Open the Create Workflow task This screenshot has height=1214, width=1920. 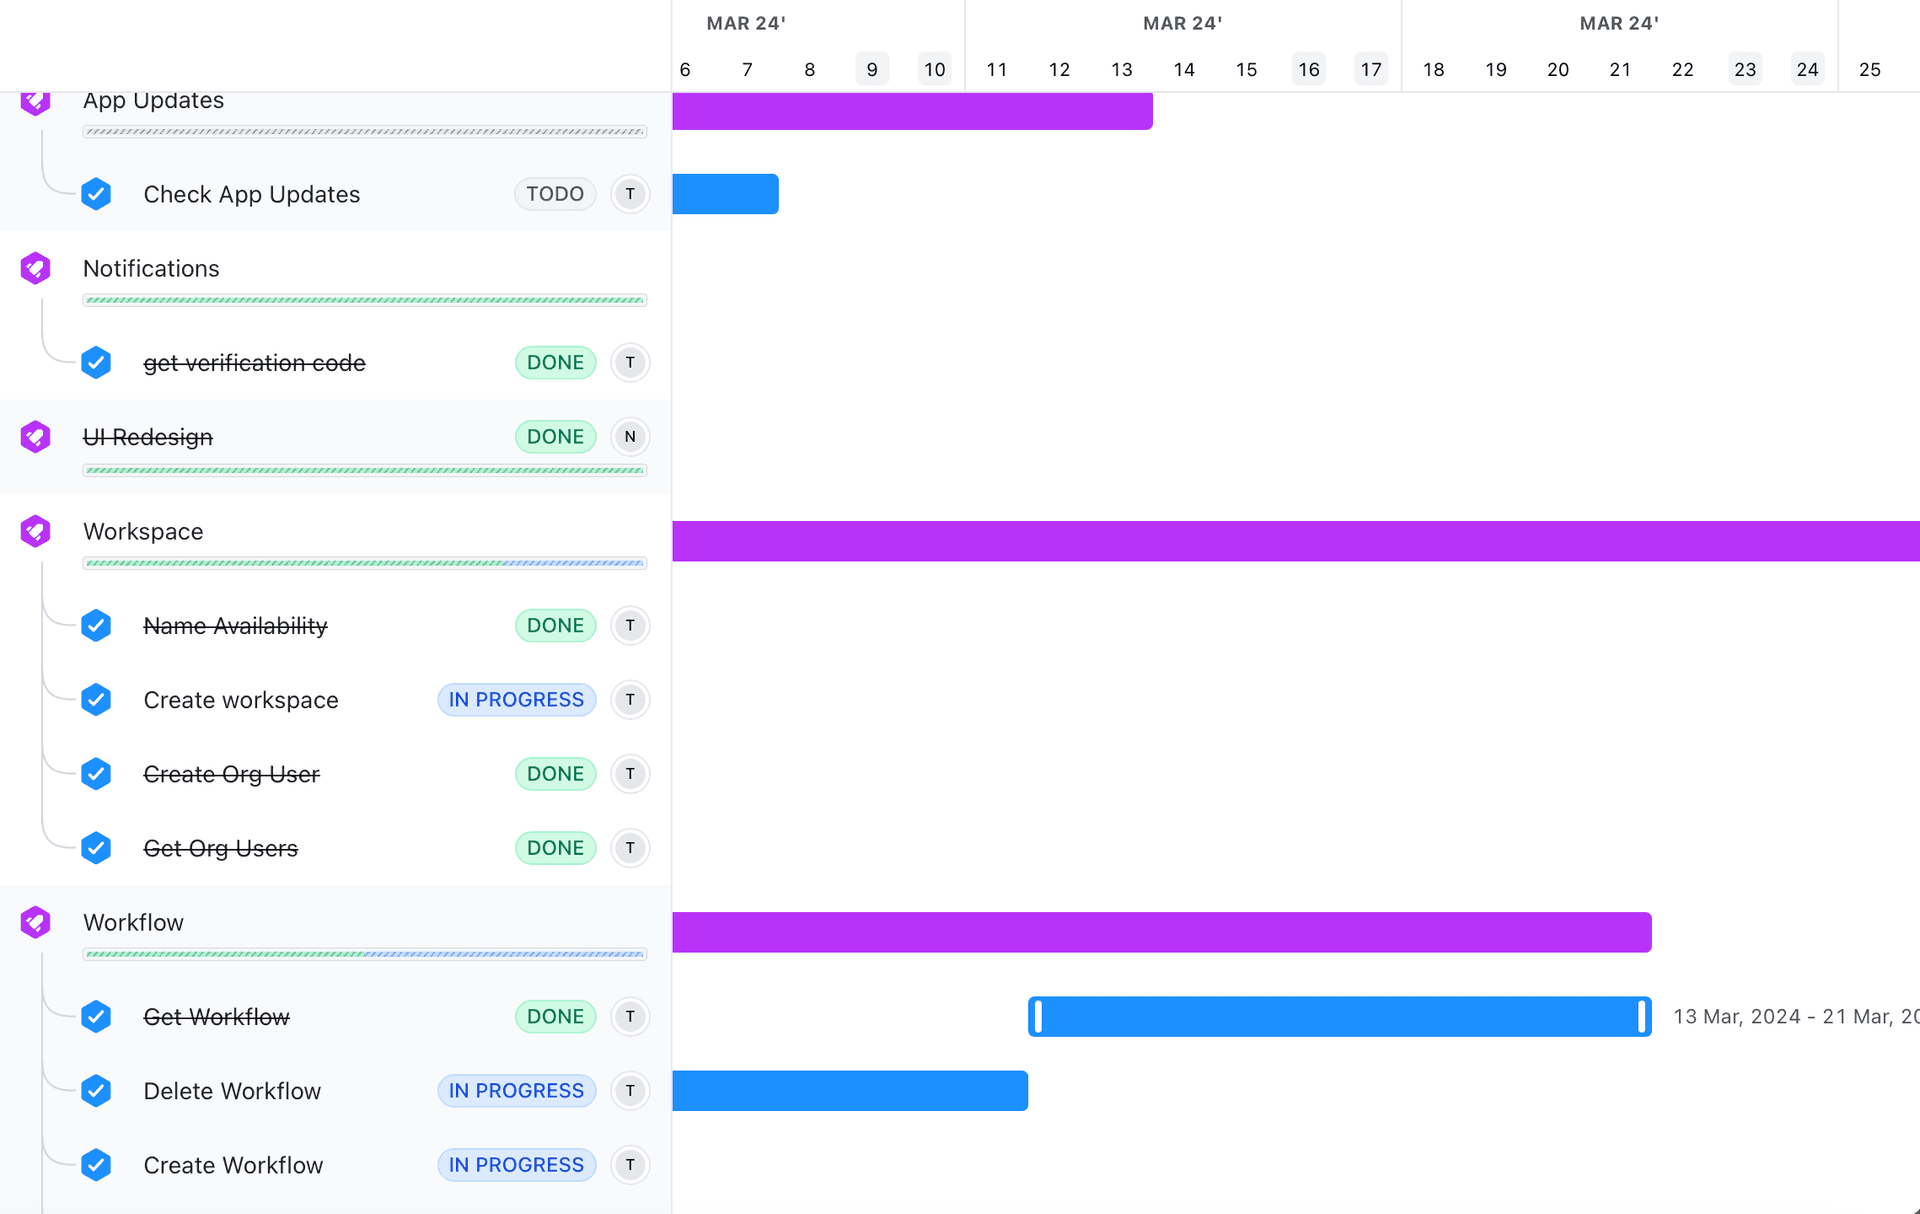(233, 1165)
